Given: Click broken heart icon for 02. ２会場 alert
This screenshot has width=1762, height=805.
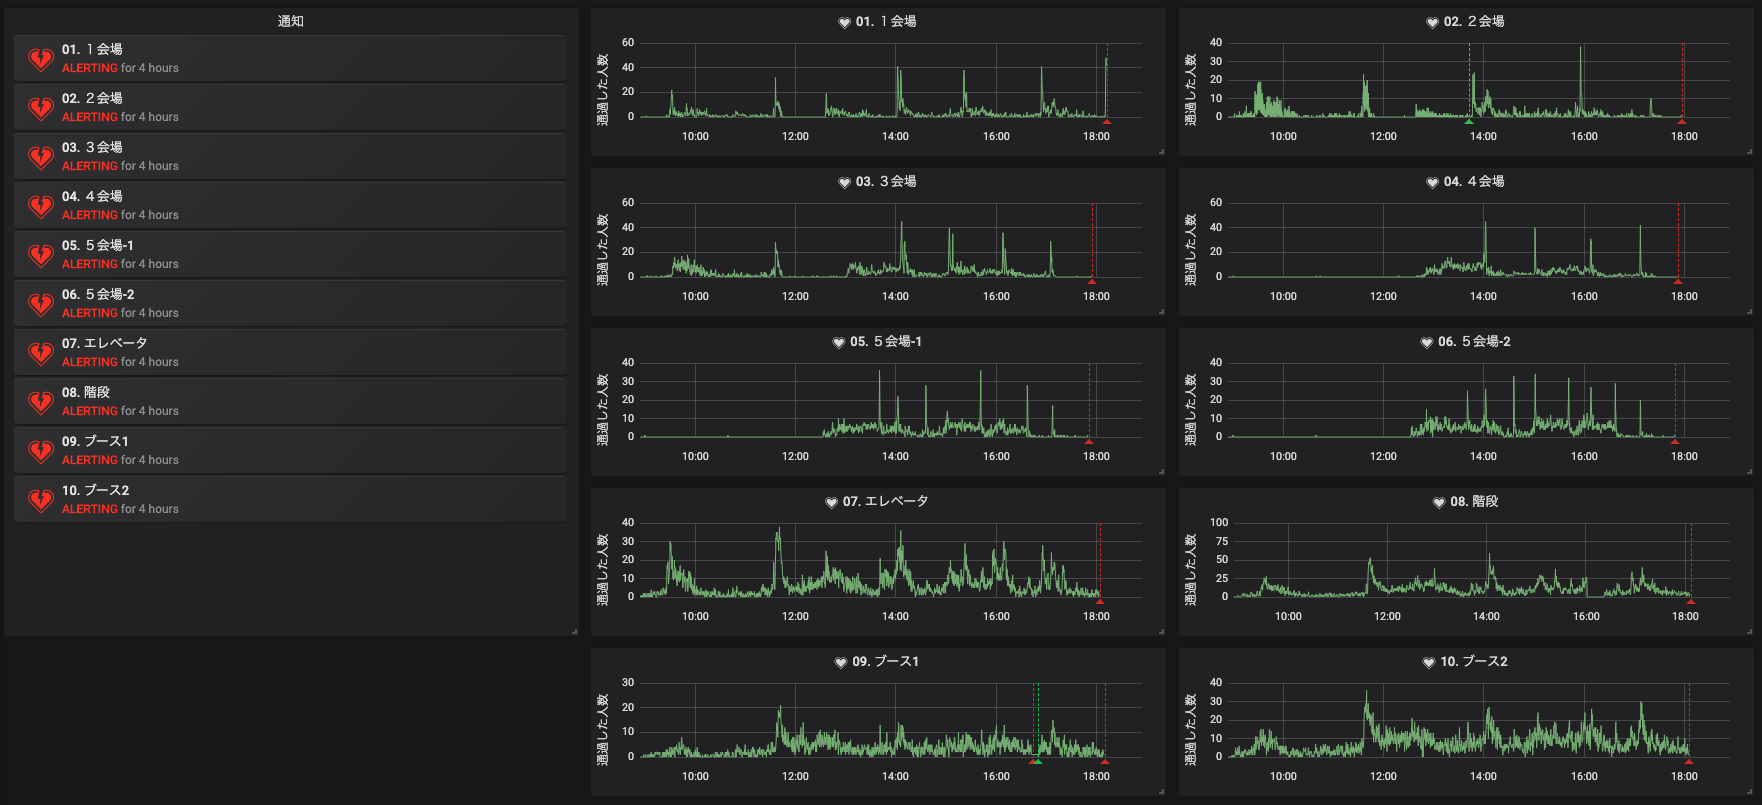Looking at the screenshot, I should [x=40, y=108].
